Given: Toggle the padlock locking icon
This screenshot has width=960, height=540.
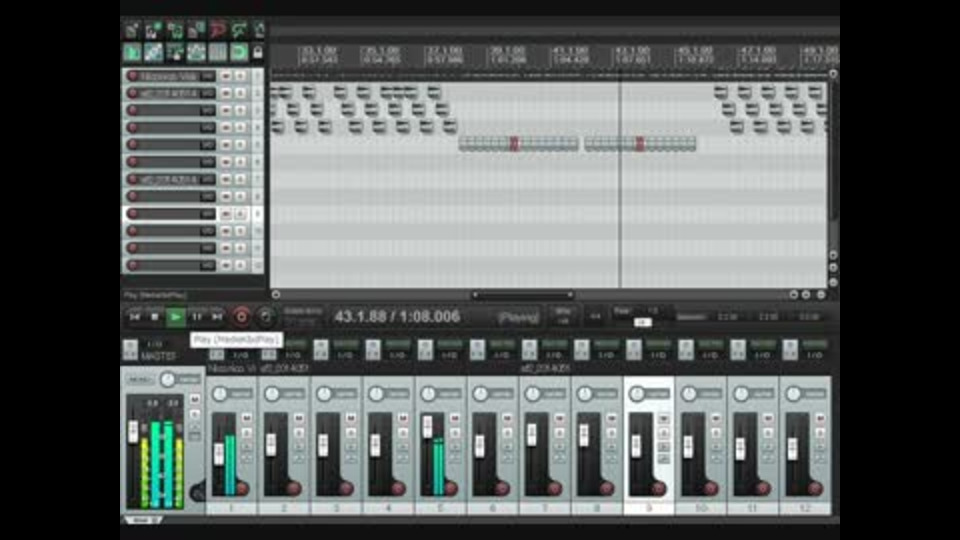Looking at the screenshot, I should pyautogui.click(x=258, y=53).
